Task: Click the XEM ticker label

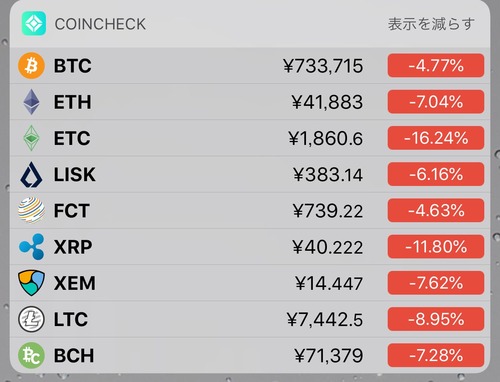Action: coord(75,283)
